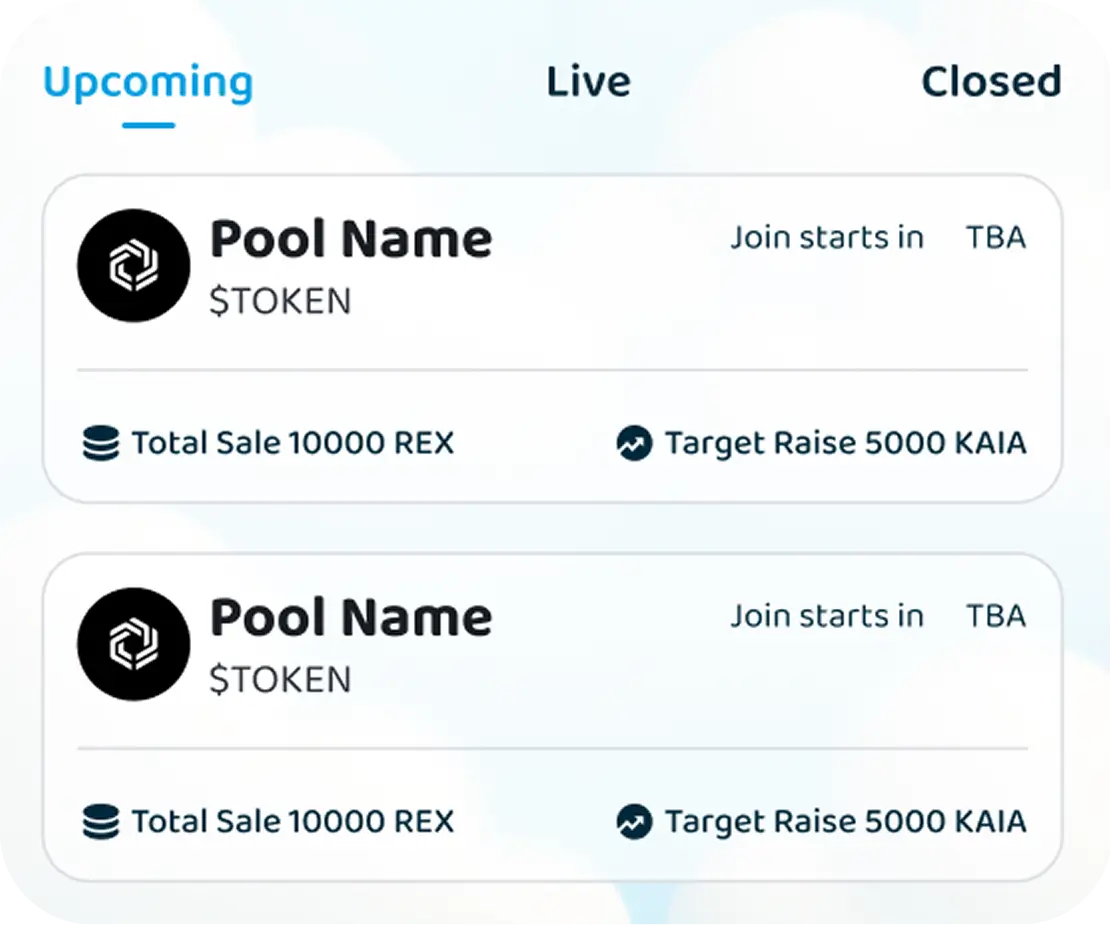This screenshot has height=925, width=1113.
Task: Open the second Pool Name title
Action: click(351, 618)
